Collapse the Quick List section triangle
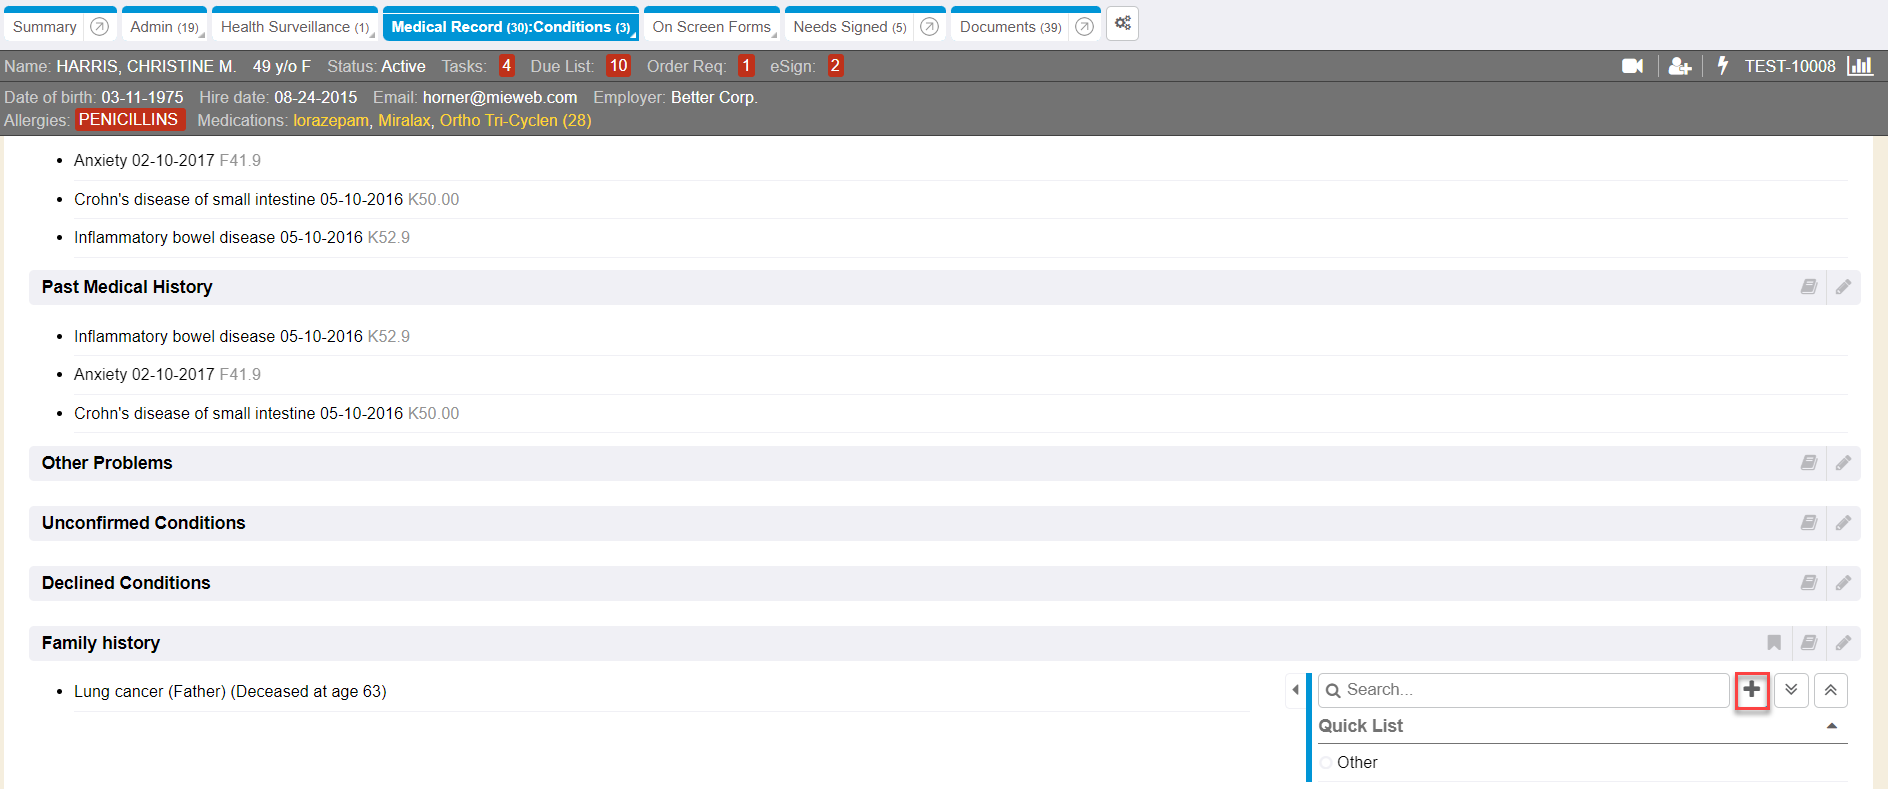The image size is (1888, 789). [1832, 726]
